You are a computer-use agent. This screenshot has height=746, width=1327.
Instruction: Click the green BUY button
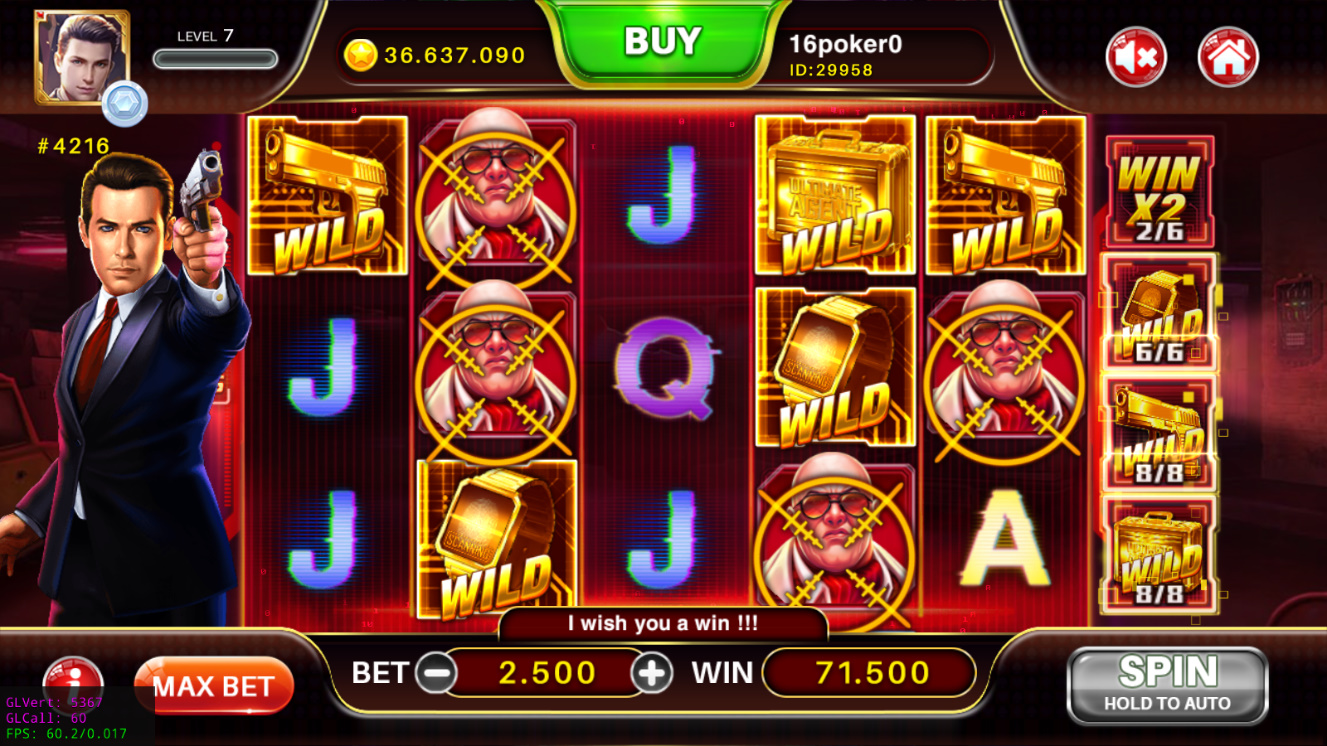pos(662,42)
